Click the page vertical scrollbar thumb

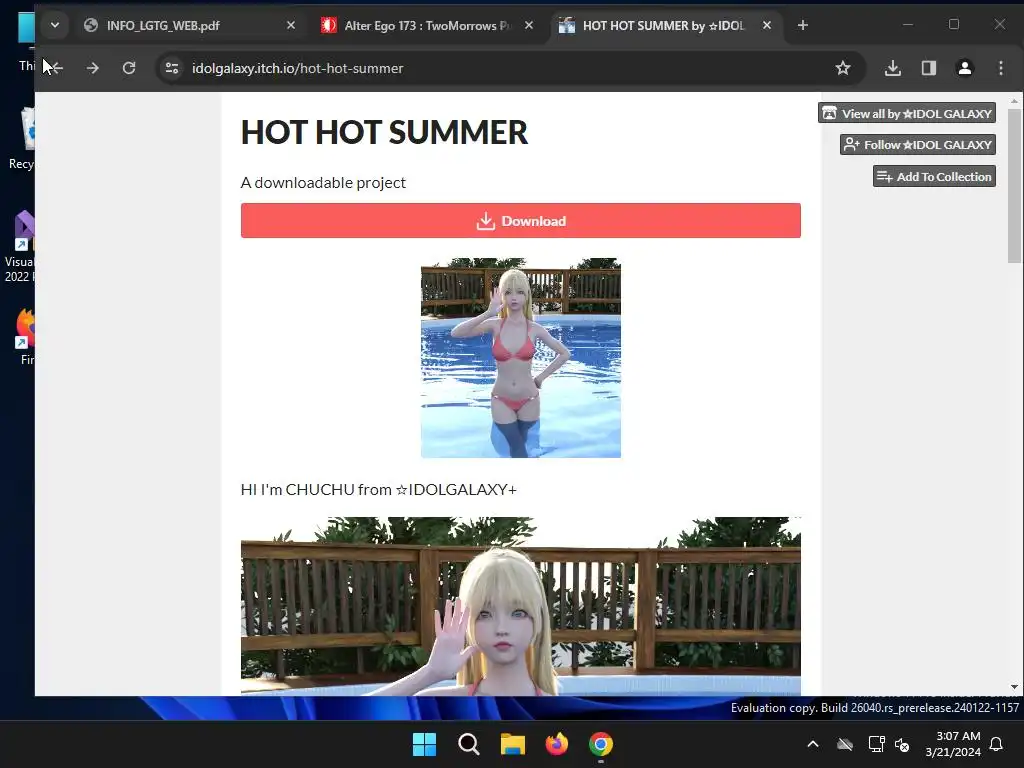[1014, 186]
